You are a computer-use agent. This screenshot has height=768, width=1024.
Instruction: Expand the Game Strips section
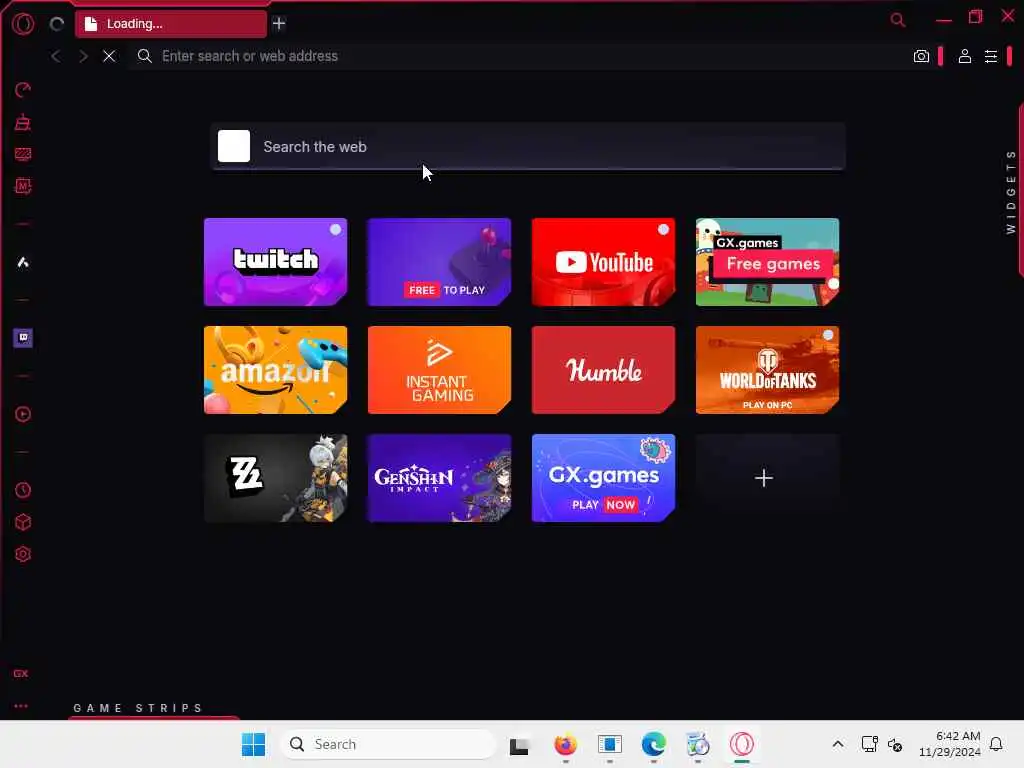coord(138,708)
